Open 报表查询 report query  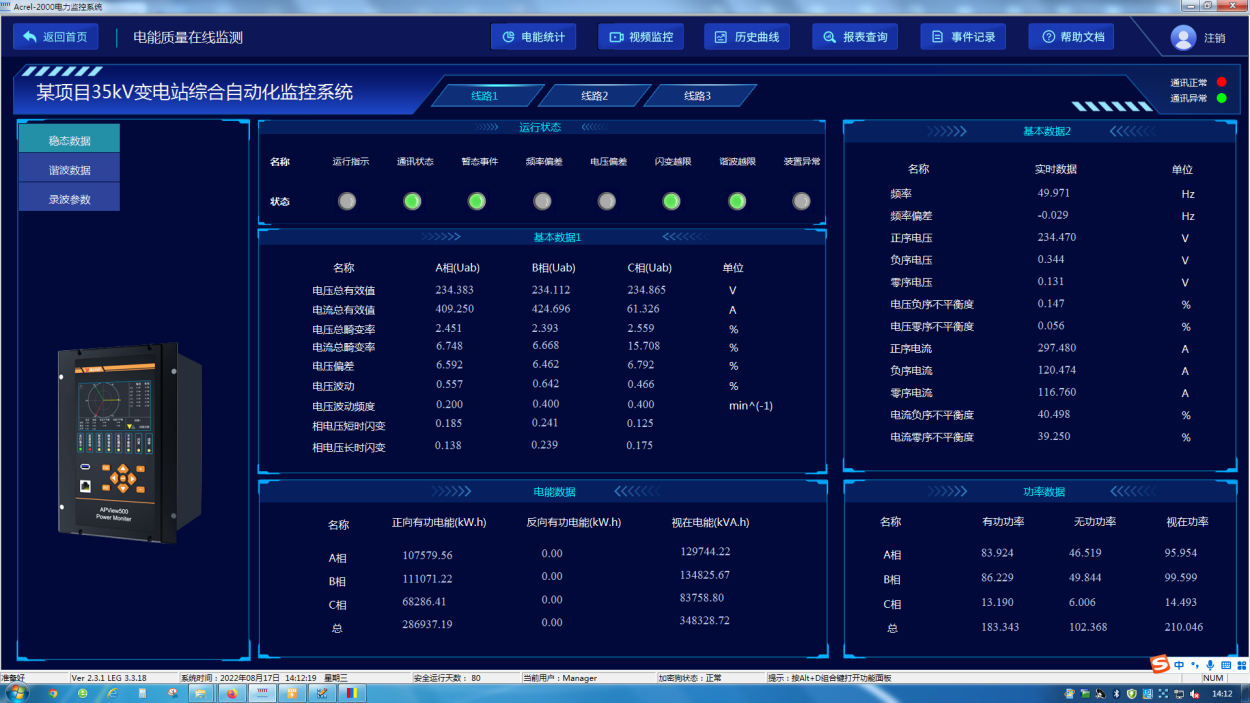coord(855,36)
